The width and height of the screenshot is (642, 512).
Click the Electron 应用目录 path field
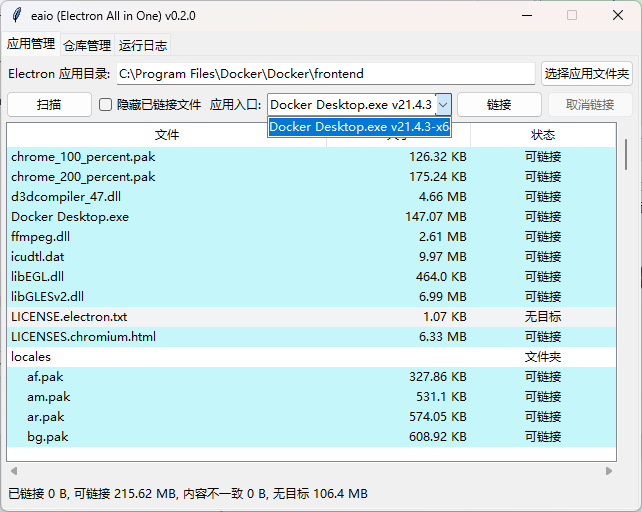[326, 74]
